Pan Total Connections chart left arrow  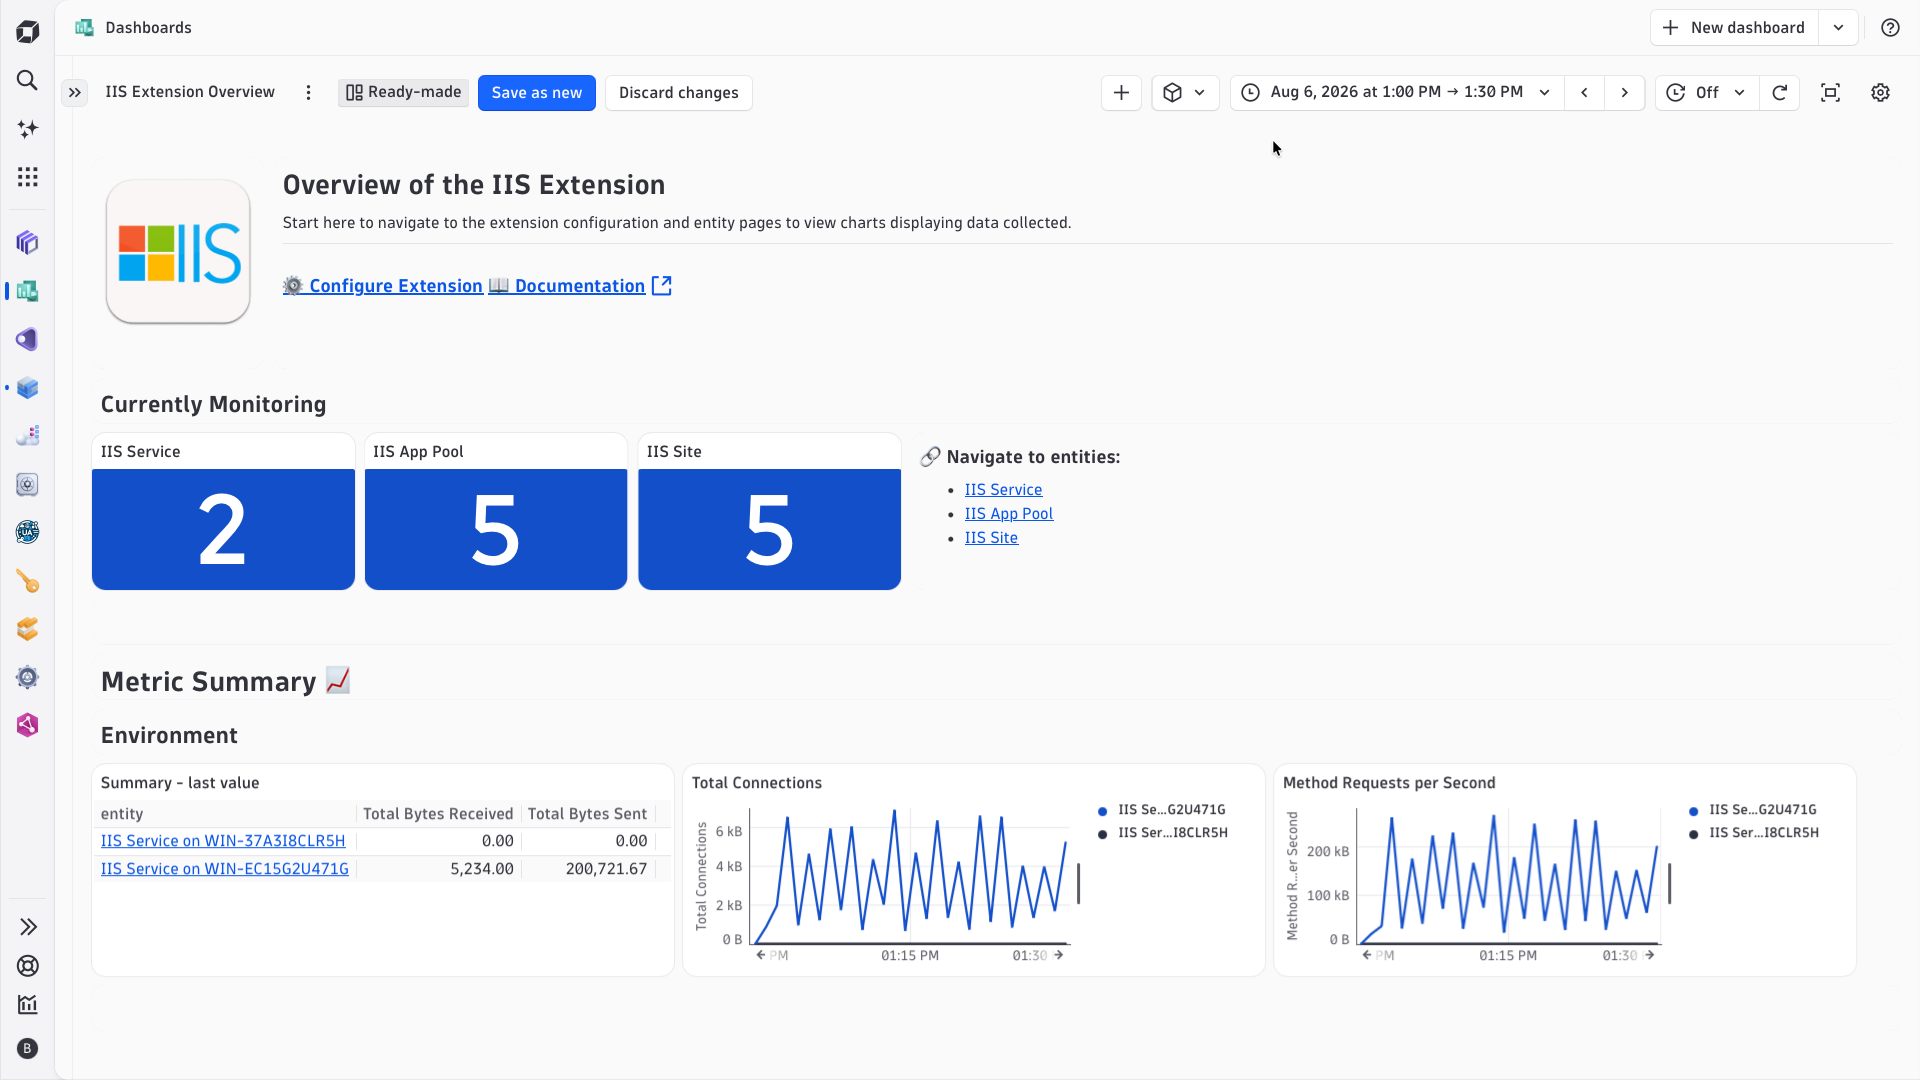[761, 955]
